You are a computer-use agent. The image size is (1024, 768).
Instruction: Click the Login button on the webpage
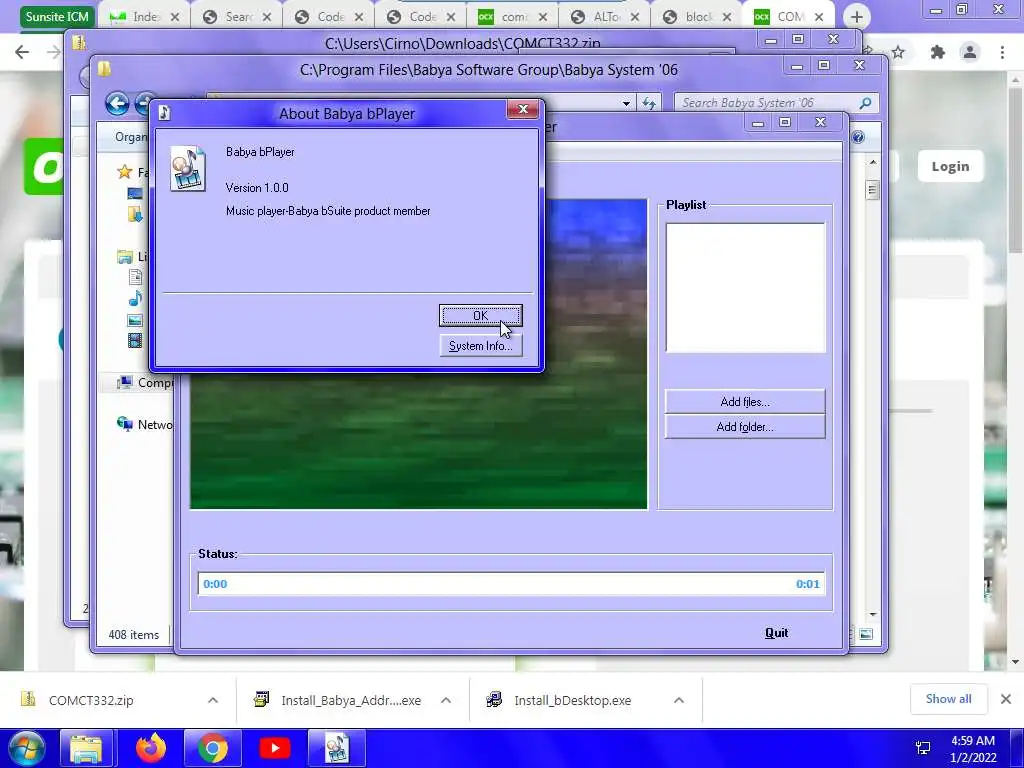950,167
